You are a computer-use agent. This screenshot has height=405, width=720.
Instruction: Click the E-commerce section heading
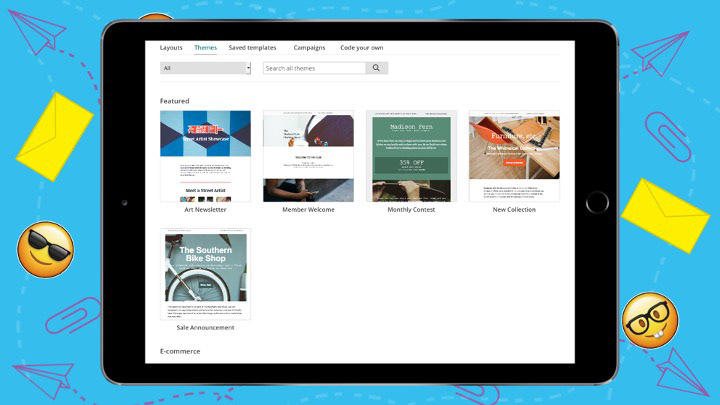tap(180, 351)
